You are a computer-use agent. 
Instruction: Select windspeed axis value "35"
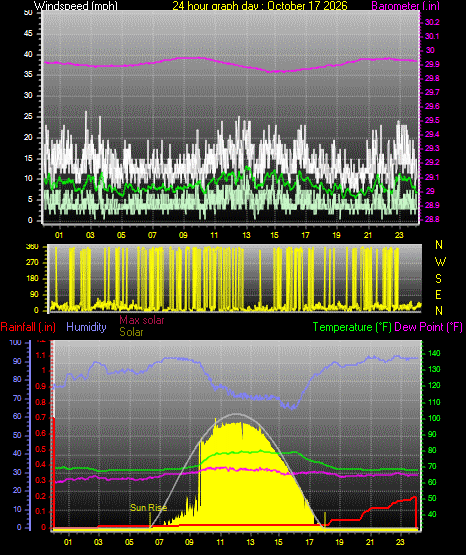pos(28,75)
